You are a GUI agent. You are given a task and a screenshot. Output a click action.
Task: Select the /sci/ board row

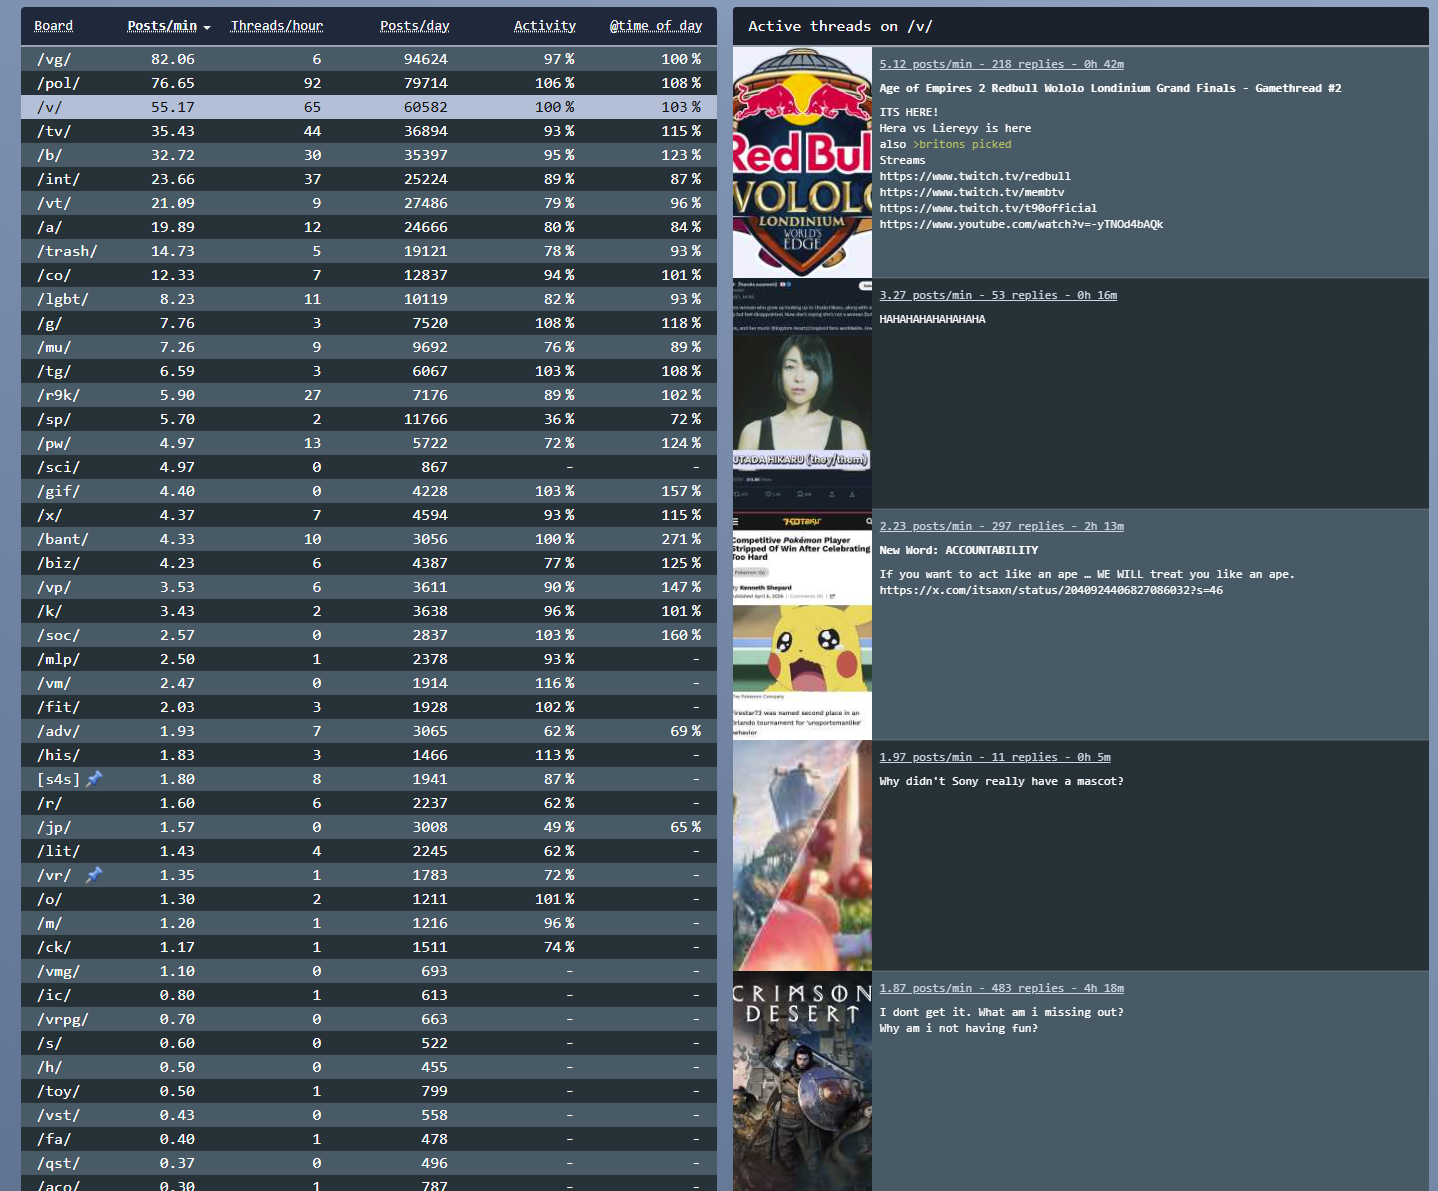click(369, 467)
